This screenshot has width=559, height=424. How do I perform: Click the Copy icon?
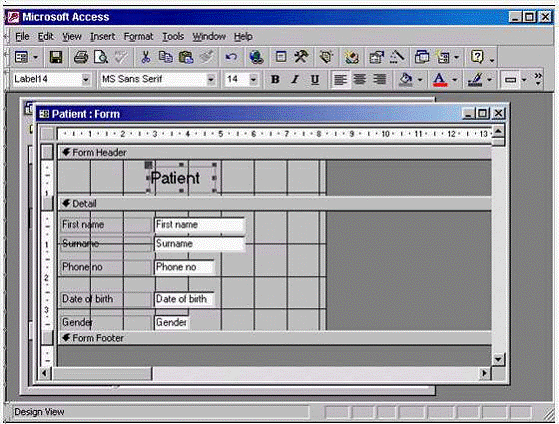tap(165, 57)
